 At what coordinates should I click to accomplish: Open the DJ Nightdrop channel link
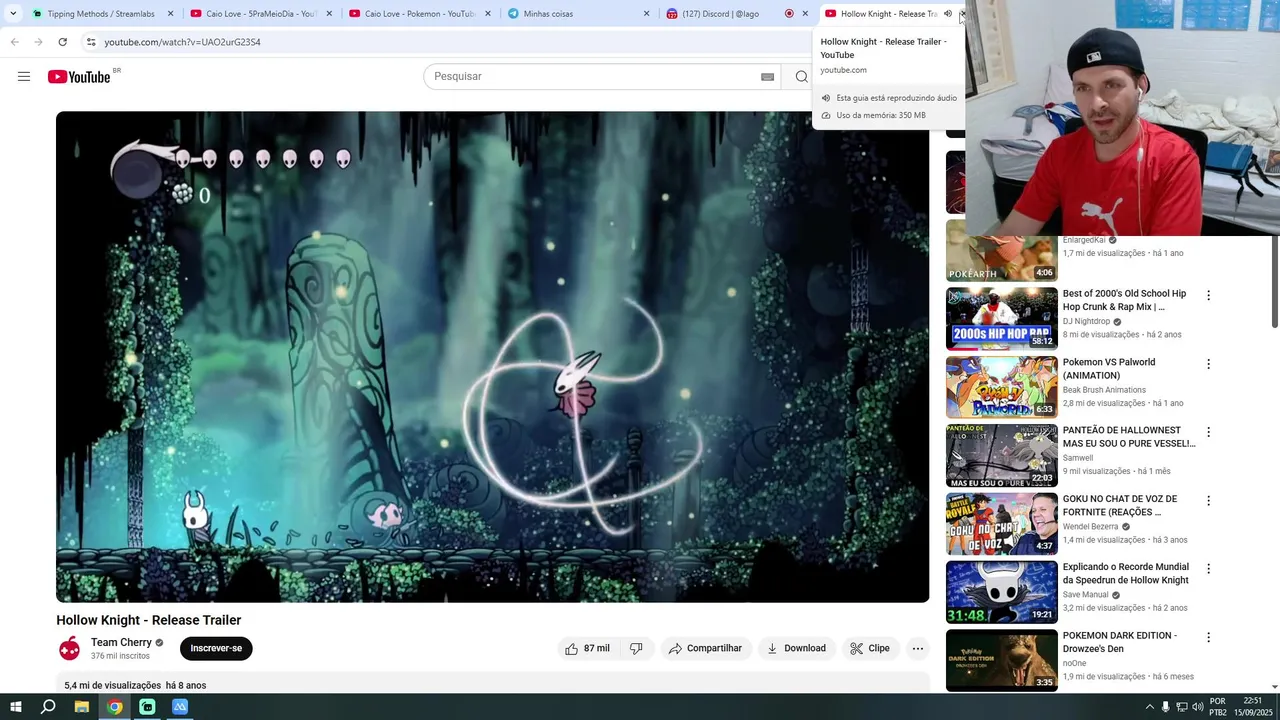click(1086, 322)
